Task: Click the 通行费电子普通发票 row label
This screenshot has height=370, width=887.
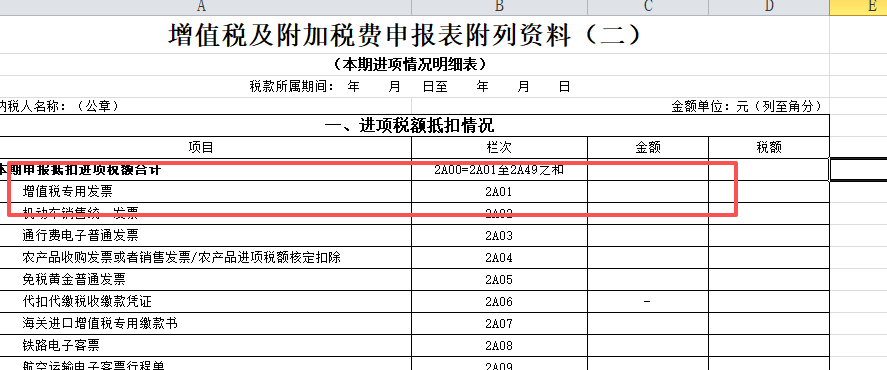Action: 80,236
